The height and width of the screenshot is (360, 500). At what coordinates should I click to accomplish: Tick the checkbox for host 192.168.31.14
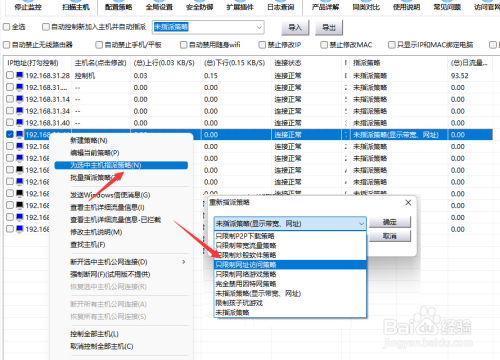pyautogui.click(x=10, y=99)
